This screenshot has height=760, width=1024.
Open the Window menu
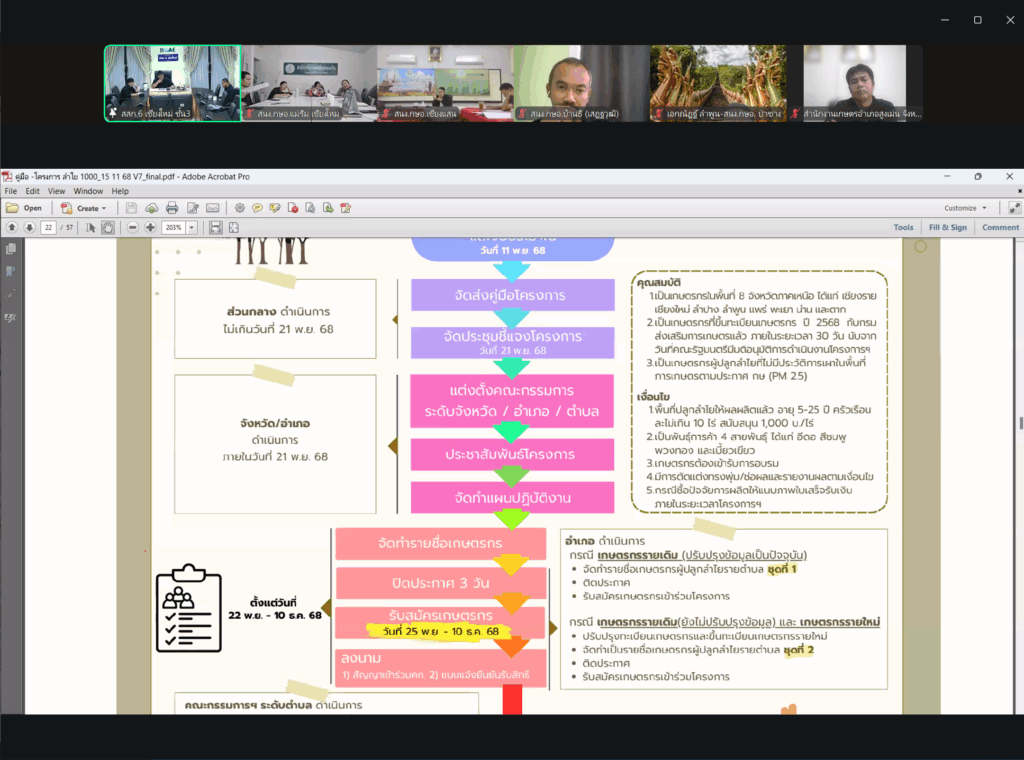[88, 191]
